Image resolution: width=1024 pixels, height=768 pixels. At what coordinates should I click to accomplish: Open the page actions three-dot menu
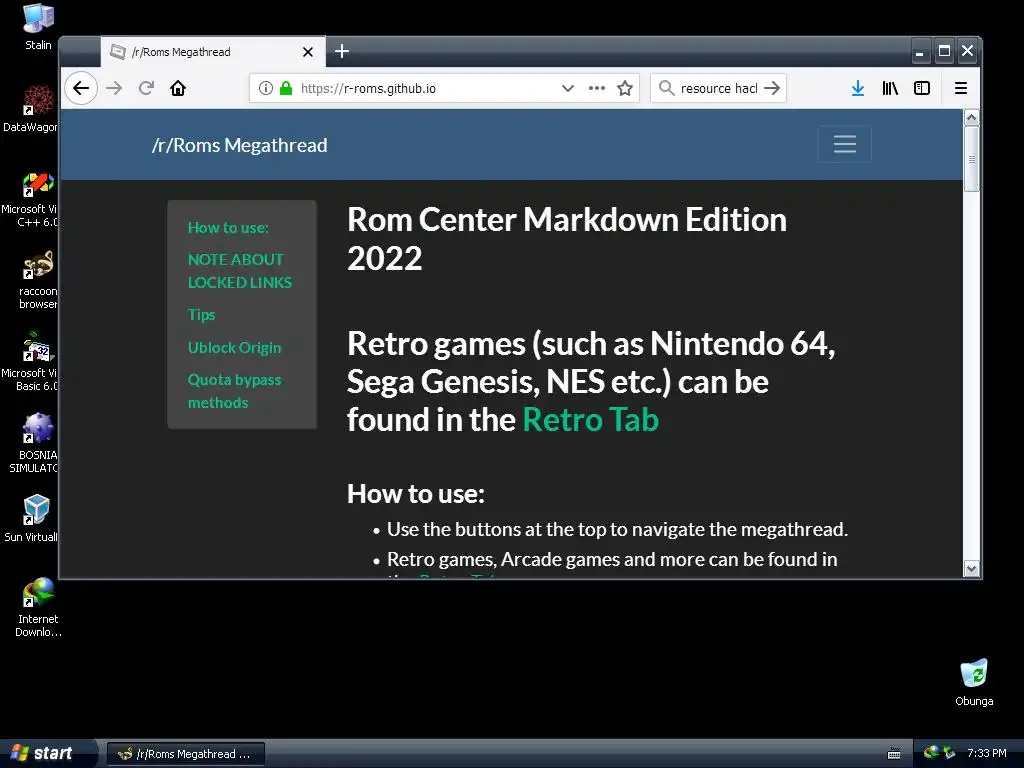pyautogui.click(x=597, y=88)
